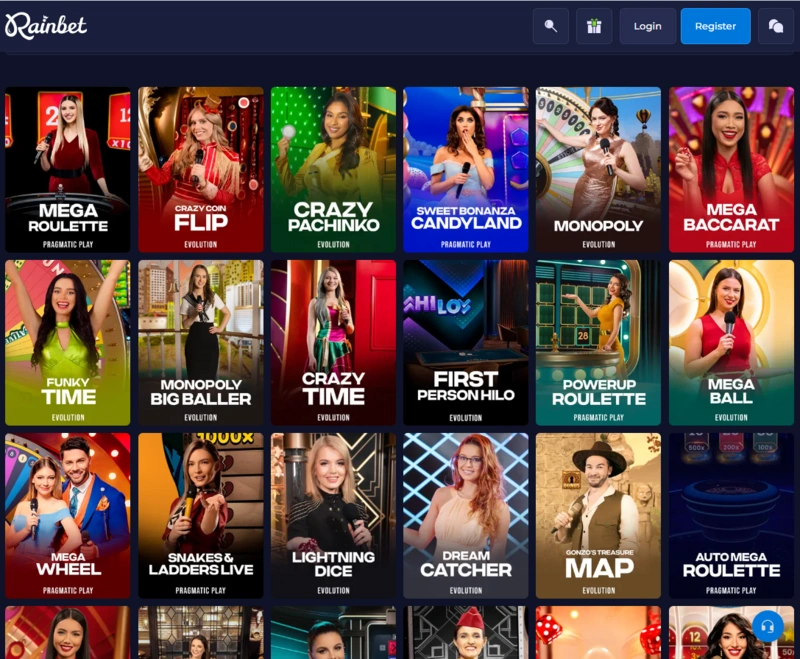The height and width of the screenshot is (659, 800).
Task: Play Mega Baccarat
Action: point(731,168)
